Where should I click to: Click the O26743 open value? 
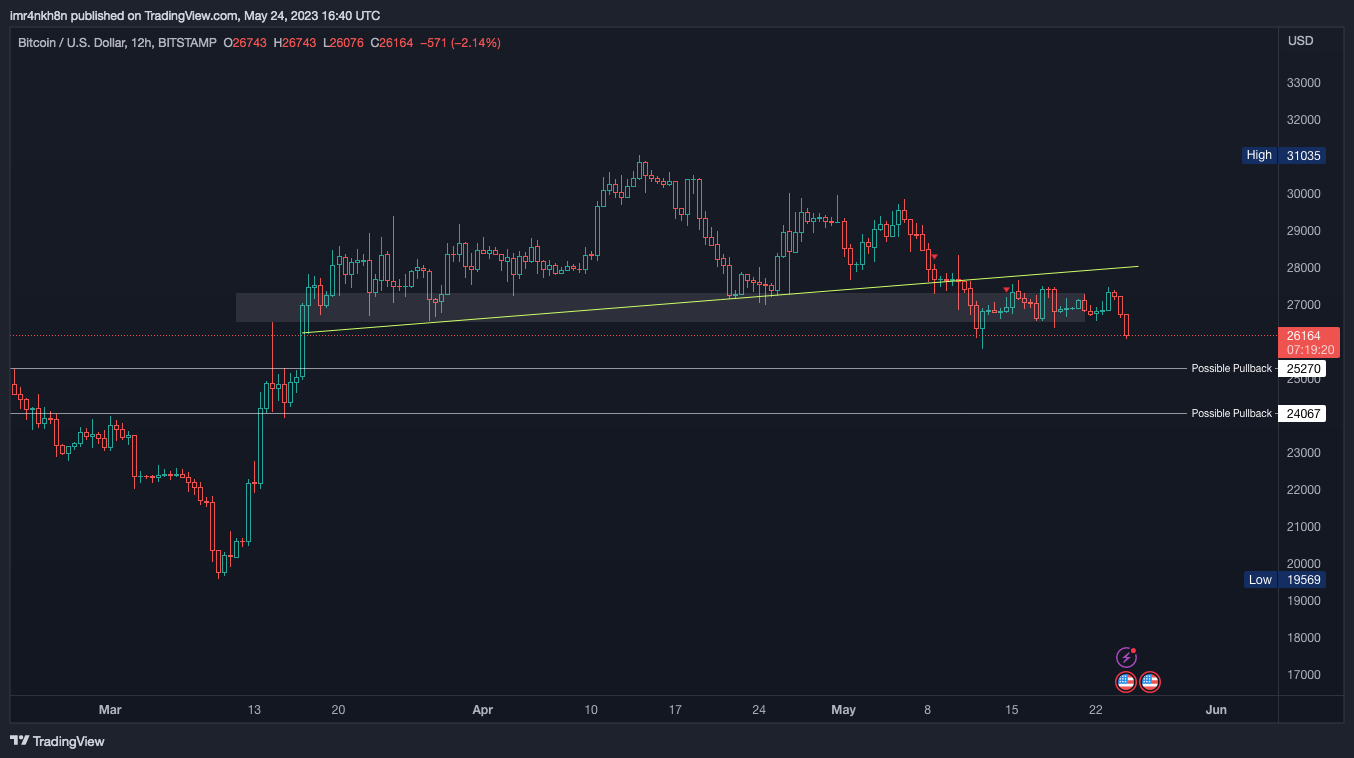245,43
